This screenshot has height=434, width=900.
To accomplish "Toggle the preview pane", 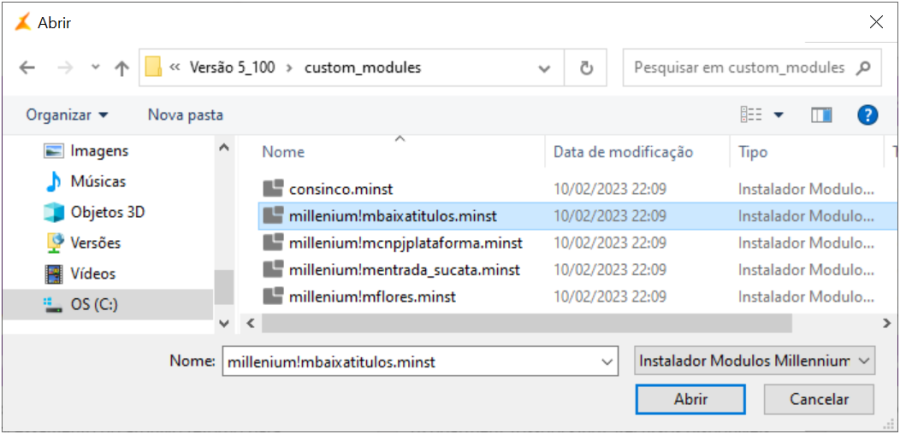I will (821, 115).
